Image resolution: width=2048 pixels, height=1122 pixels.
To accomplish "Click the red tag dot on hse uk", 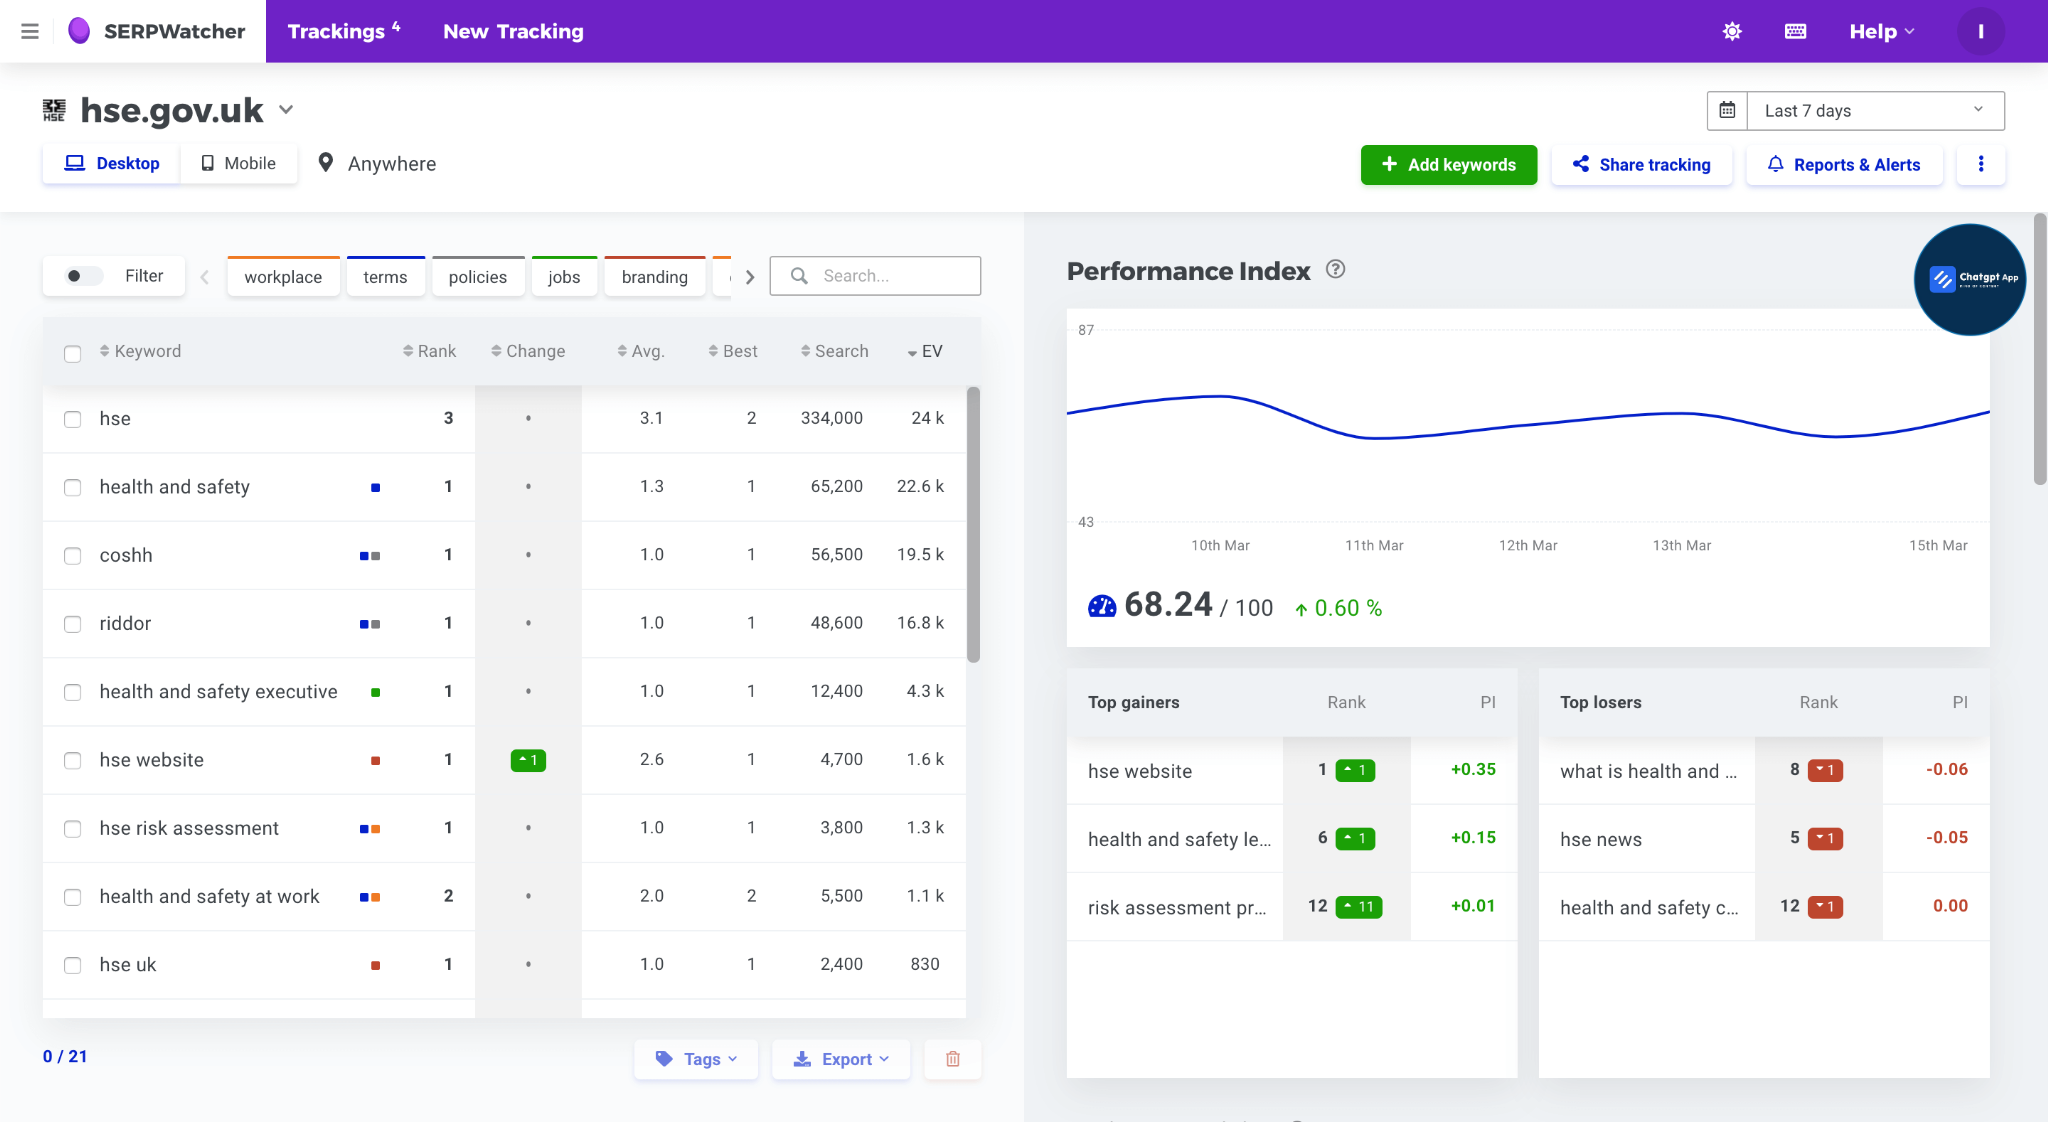I will point(375,965).
